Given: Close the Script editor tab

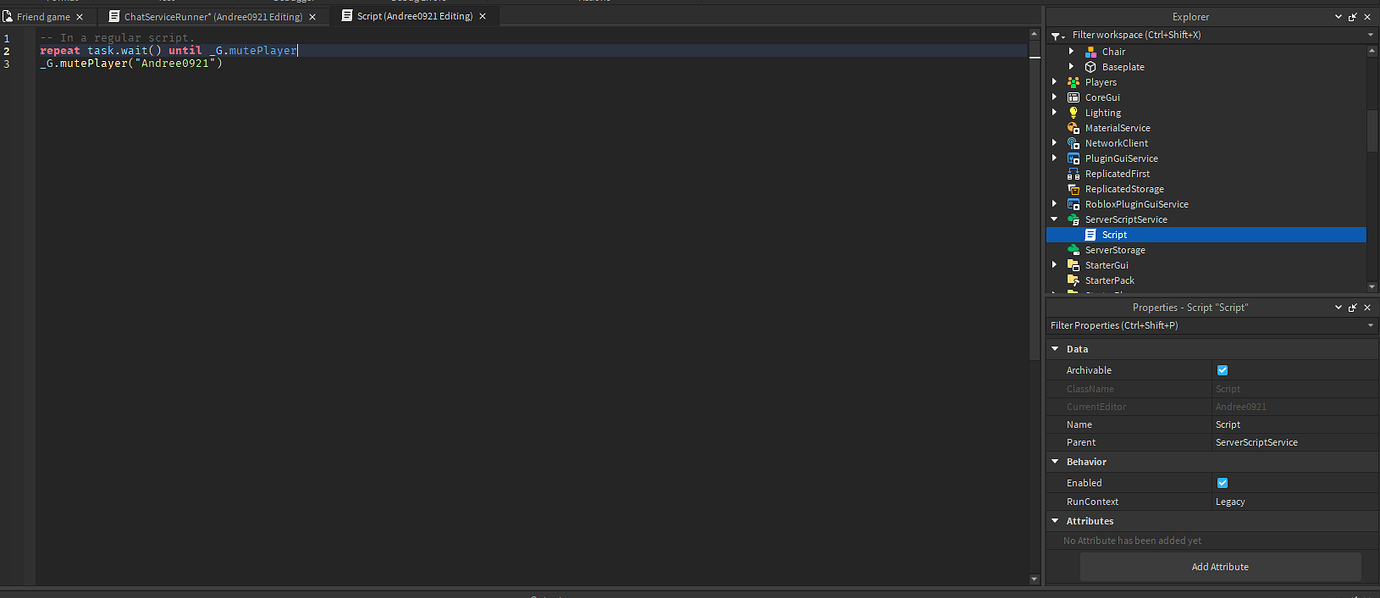Looking at the screenshot, I should (x=483, y=16).
